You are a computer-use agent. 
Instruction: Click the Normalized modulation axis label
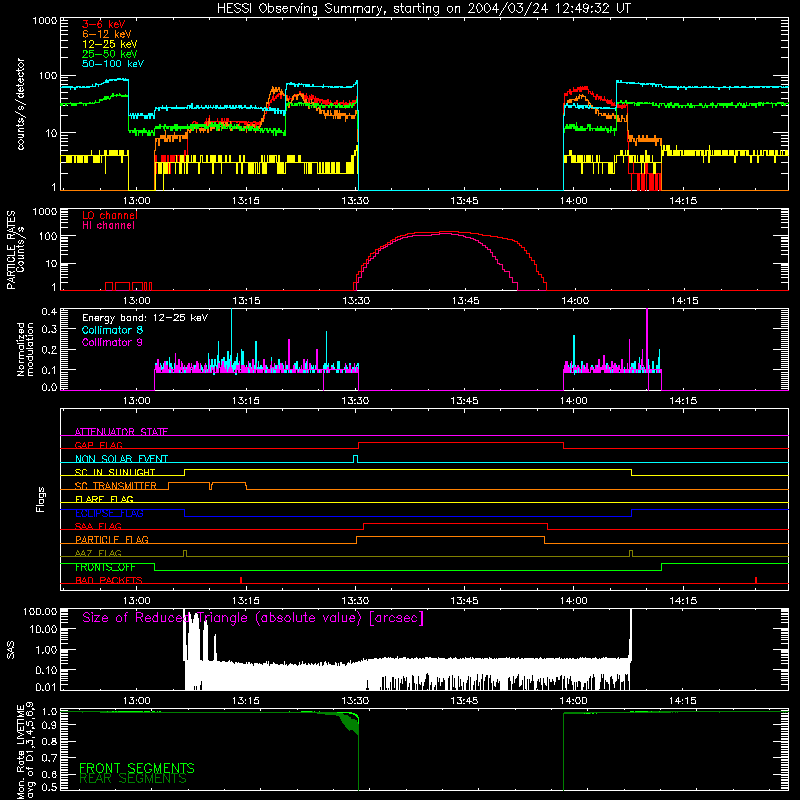tap(25, 349)
